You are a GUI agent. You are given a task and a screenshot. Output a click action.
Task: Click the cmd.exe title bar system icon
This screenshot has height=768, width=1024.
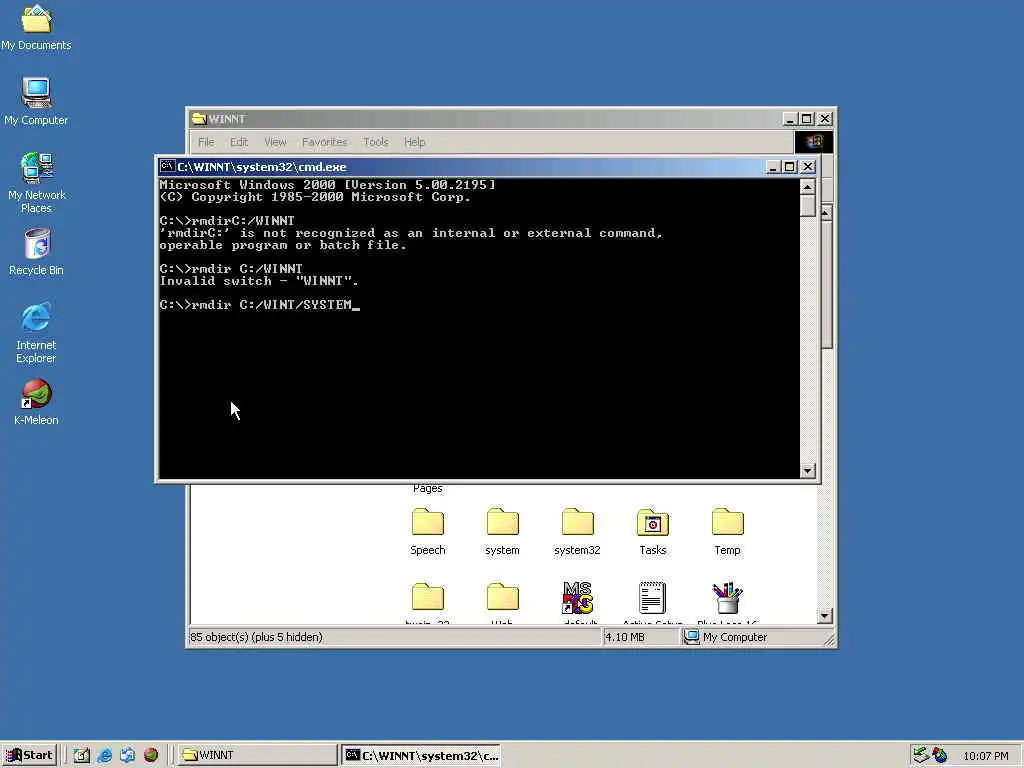tap(167, 167)
